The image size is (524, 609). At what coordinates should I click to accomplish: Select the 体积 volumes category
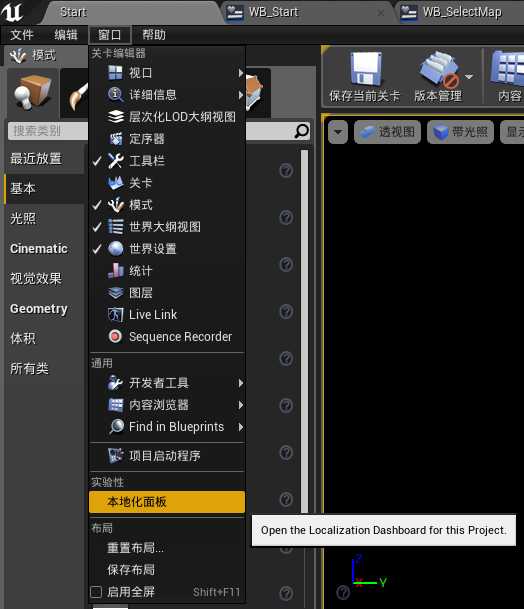click(44, 338)
